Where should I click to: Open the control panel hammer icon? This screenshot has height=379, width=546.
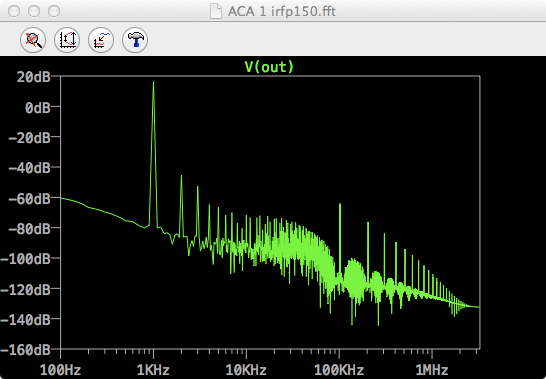tap(135, 40)
